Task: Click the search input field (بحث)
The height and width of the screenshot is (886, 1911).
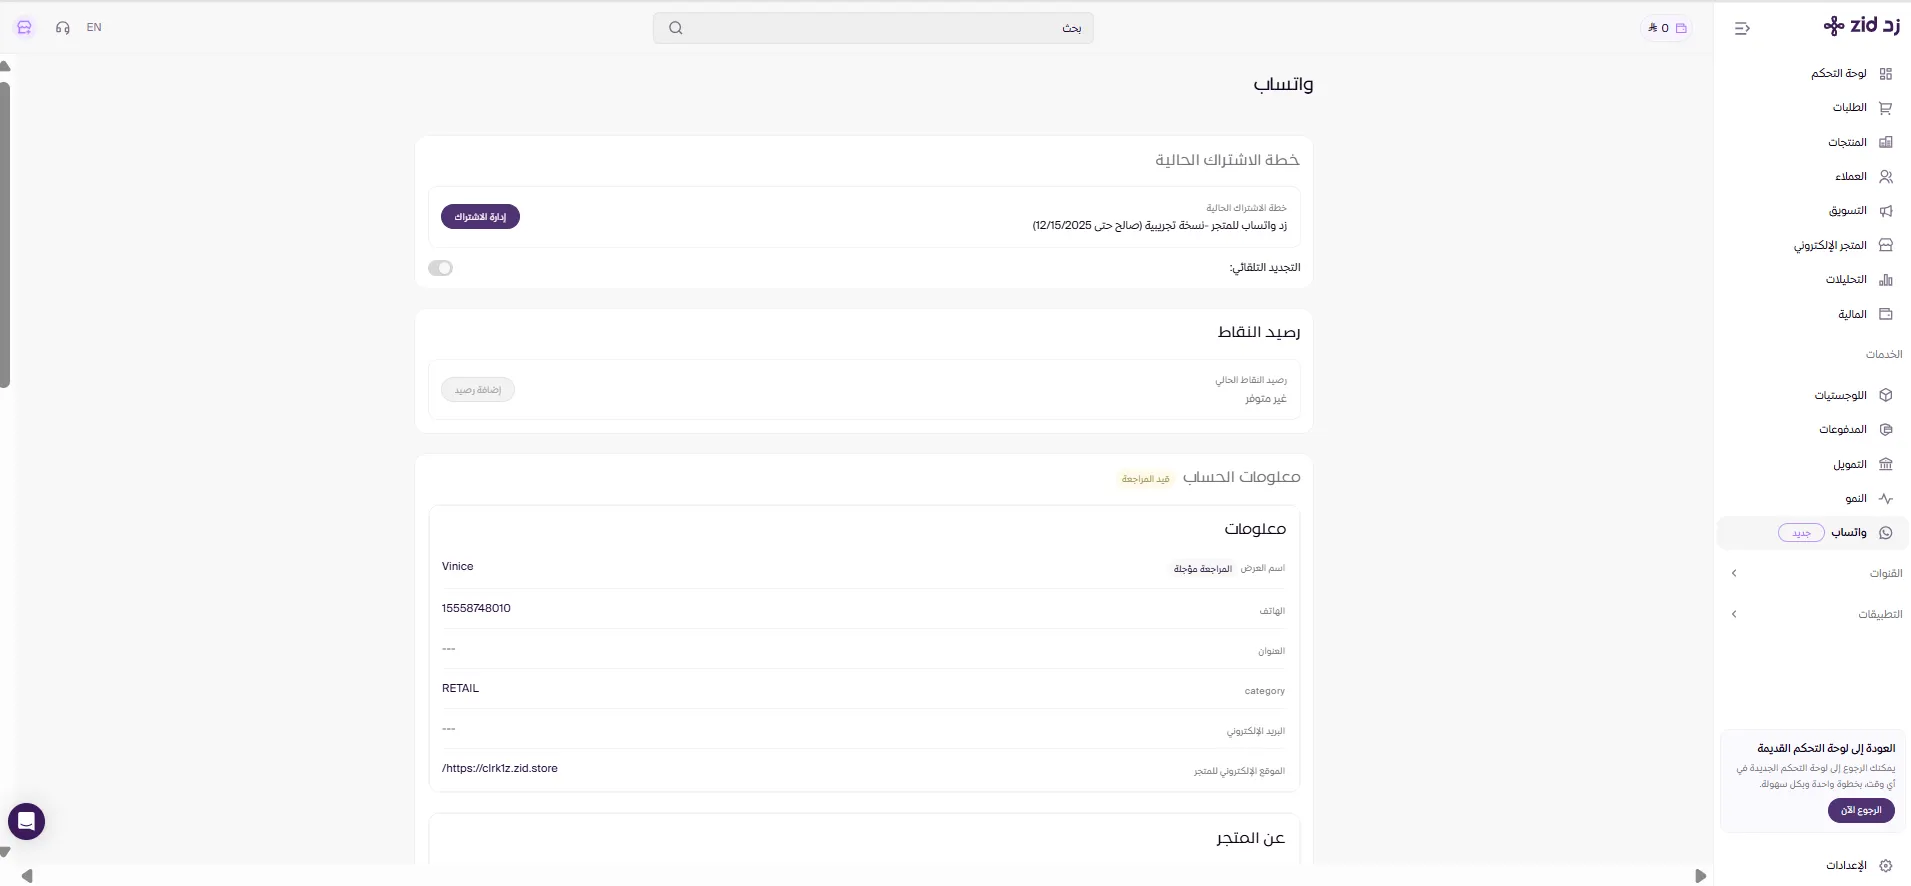Action: [x=873, y=28]
